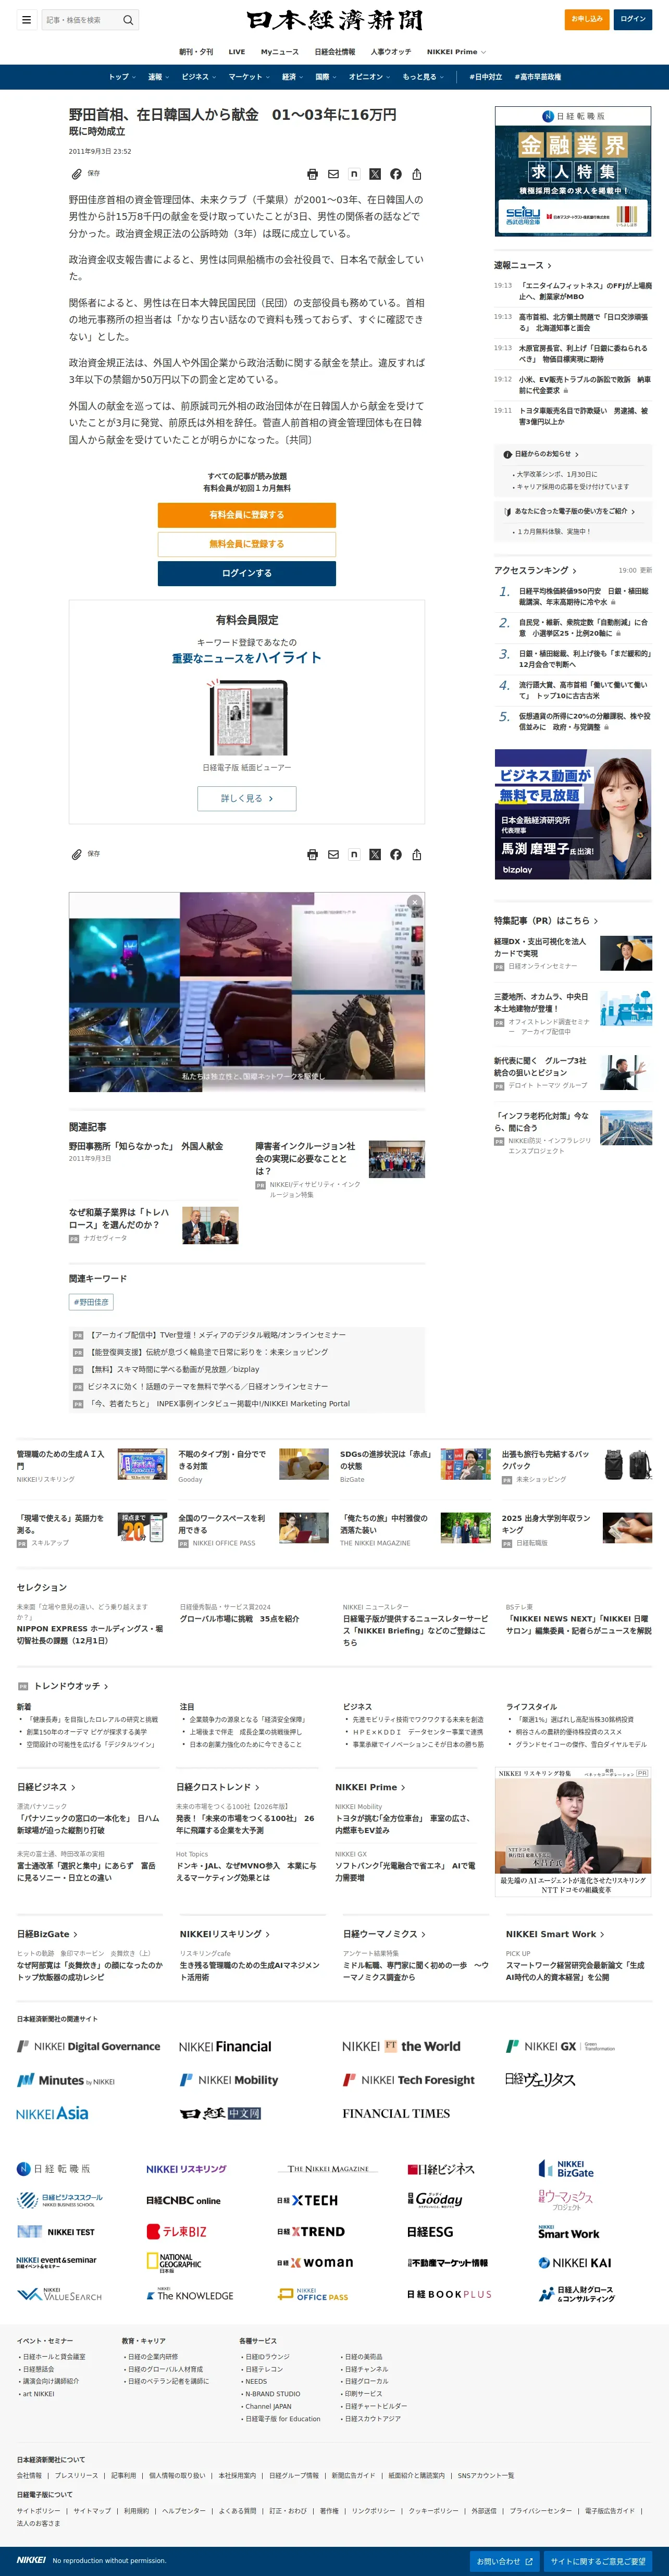
Task: Click the magnifier search icon
Action: point(128,20)
